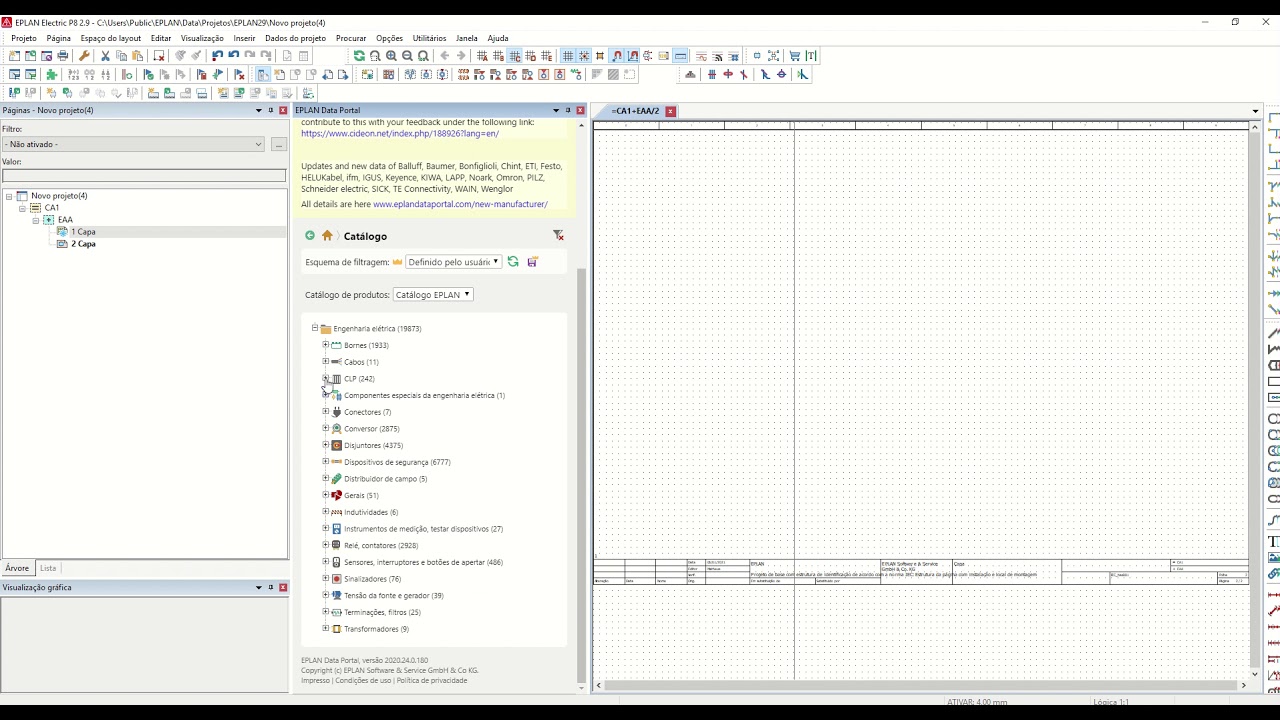Open the Catálogo de produtos dropdown
1280x720 pixels.
point(433,295)
